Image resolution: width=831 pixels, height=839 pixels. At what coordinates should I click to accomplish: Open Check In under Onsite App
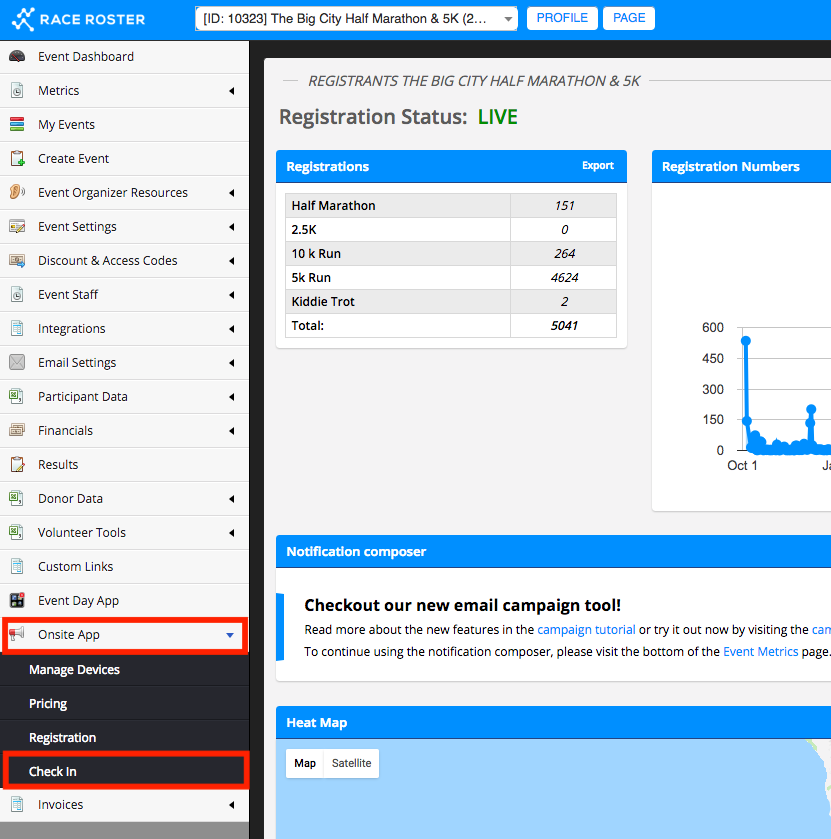tap(53, 771)
